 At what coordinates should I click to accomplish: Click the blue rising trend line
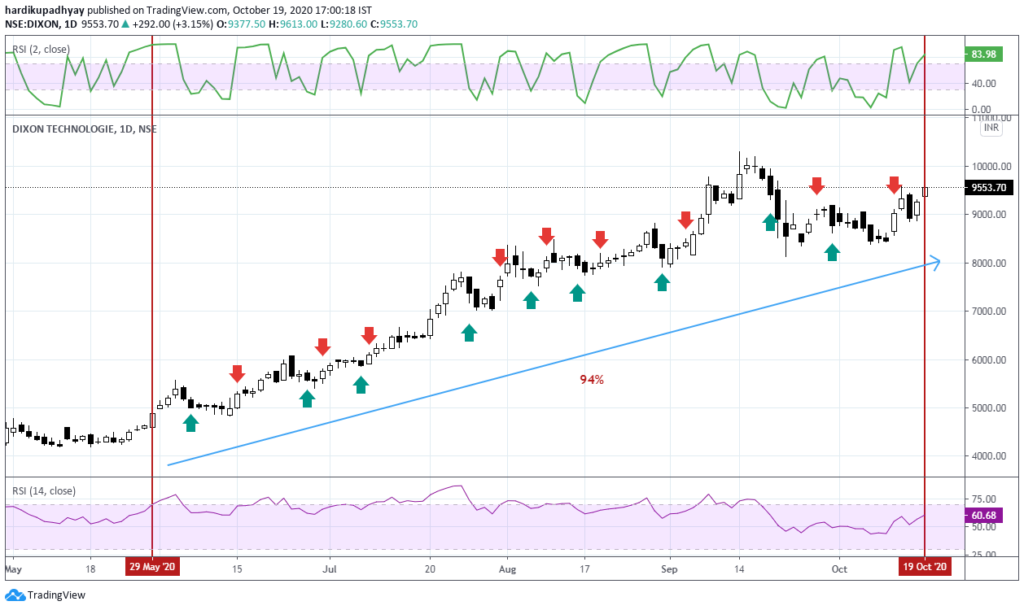click(x=554, y=364)
